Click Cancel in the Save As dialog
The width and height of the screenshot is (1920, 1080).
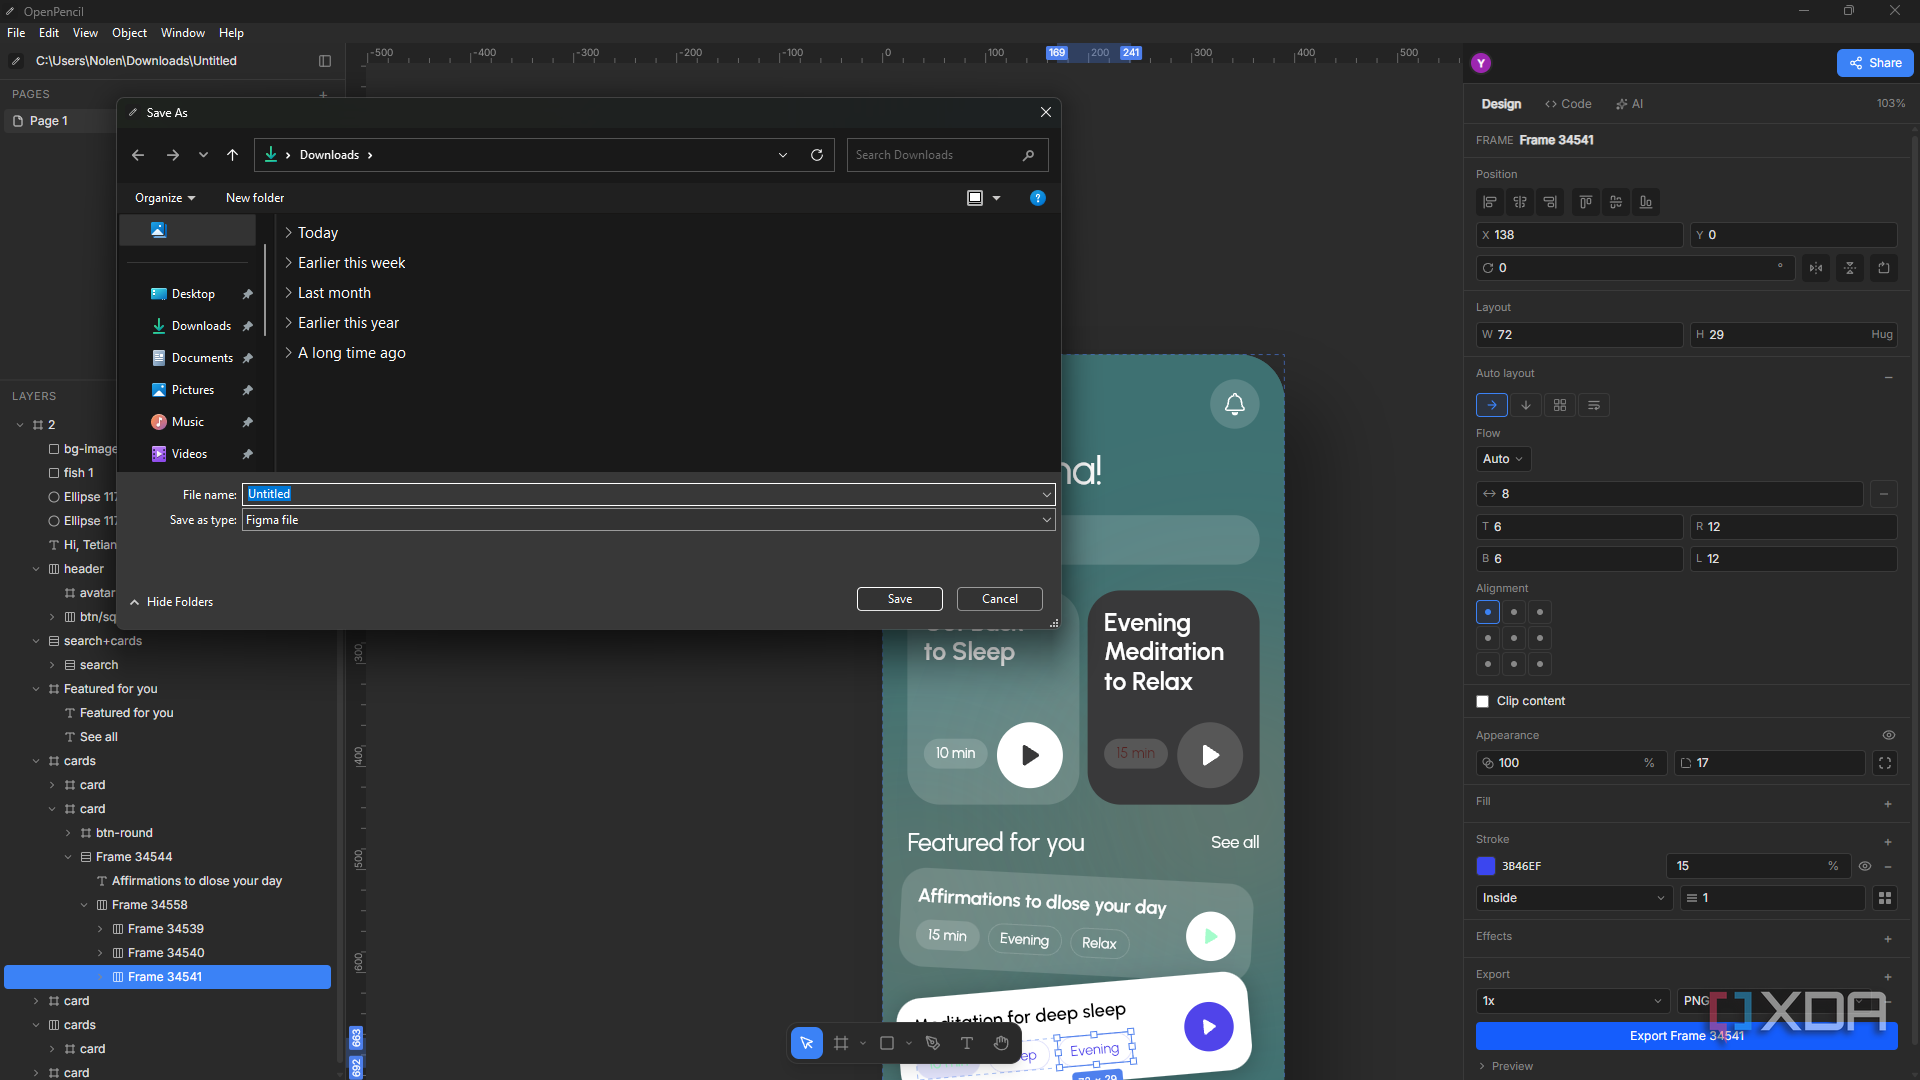point(1000,599)
